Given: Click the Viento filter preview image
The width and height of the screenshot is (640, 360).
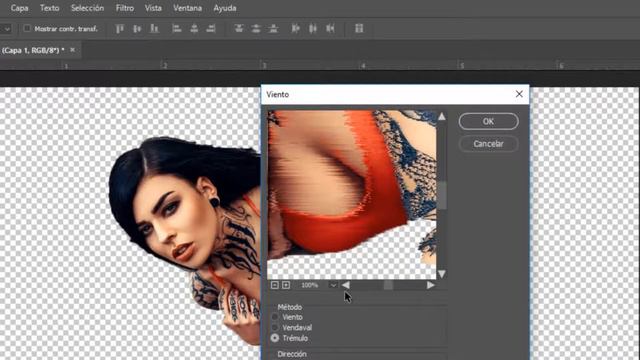Looking at the screenshot, I should click(352, 194).
